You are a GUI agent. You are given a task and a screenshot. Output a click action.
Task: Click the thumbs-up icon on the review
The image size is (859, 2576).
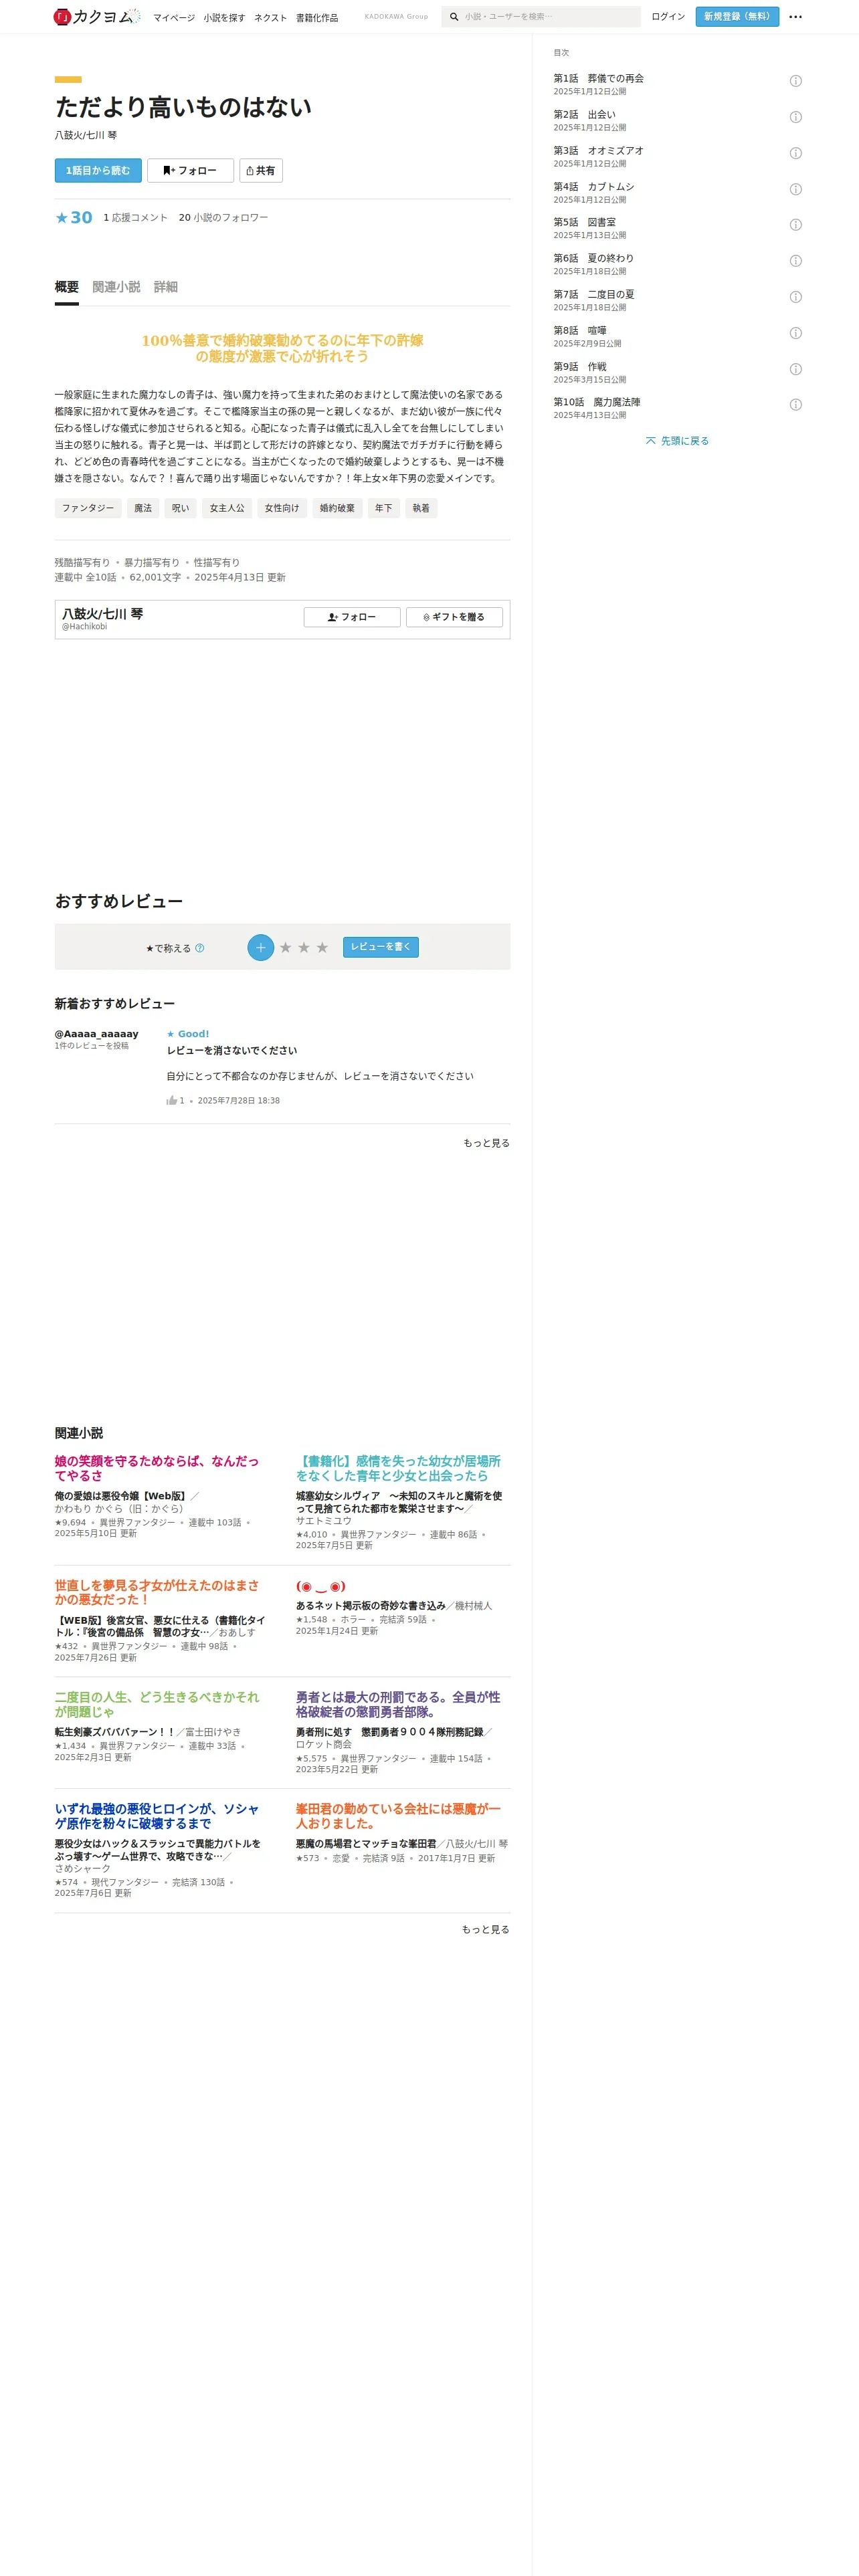[171, 1100]
